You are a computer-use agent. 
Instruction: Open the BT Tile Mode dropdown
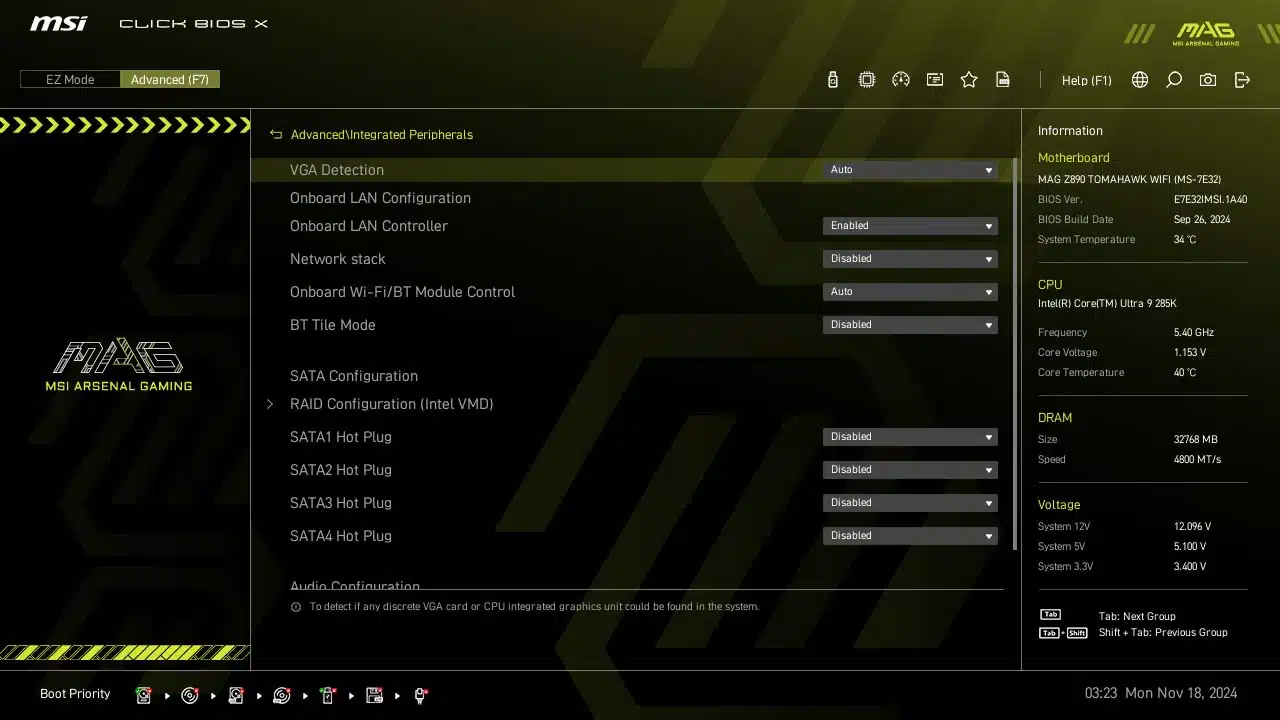[910, 325]
